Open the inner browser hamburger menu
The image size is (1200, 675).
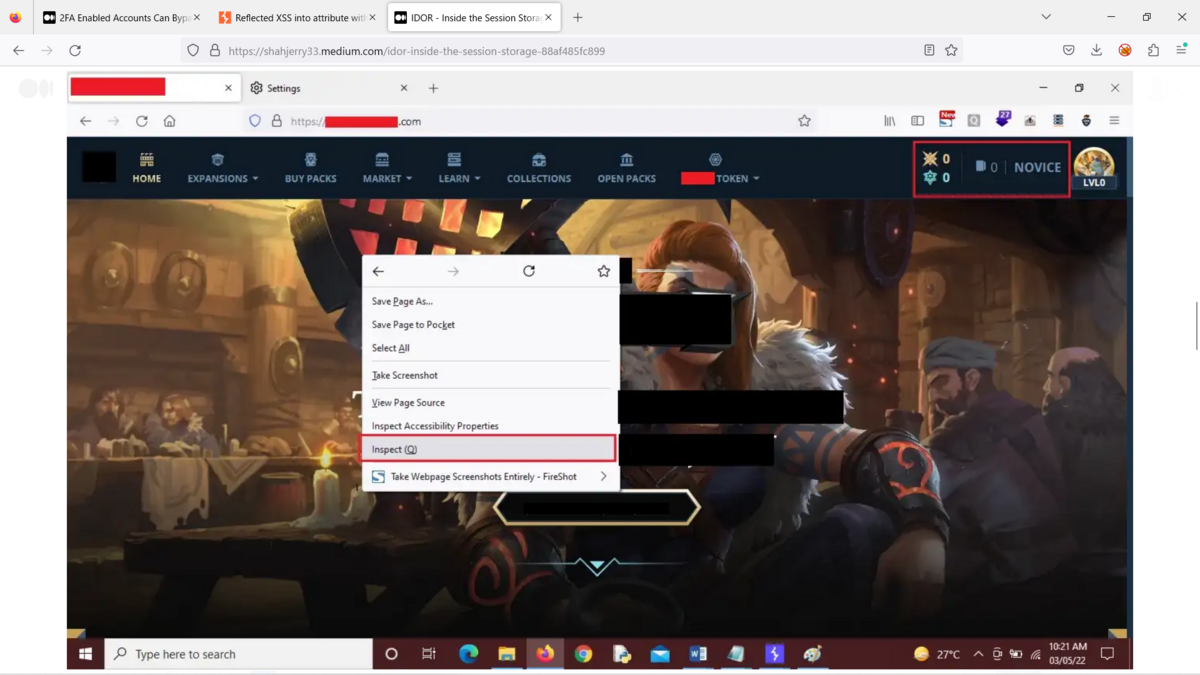tap(1114, 121)
